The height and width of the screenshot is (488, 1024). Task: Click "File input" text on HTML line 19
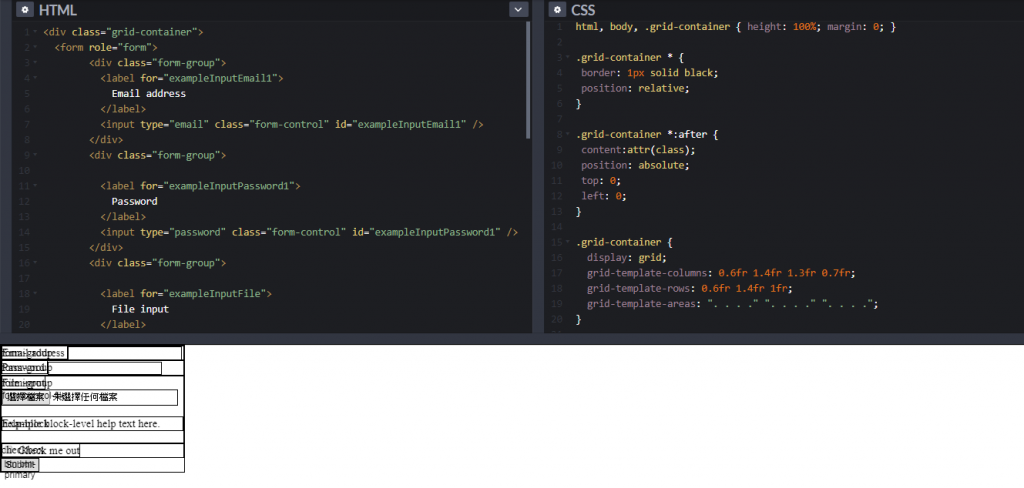(x=140, y=309)
